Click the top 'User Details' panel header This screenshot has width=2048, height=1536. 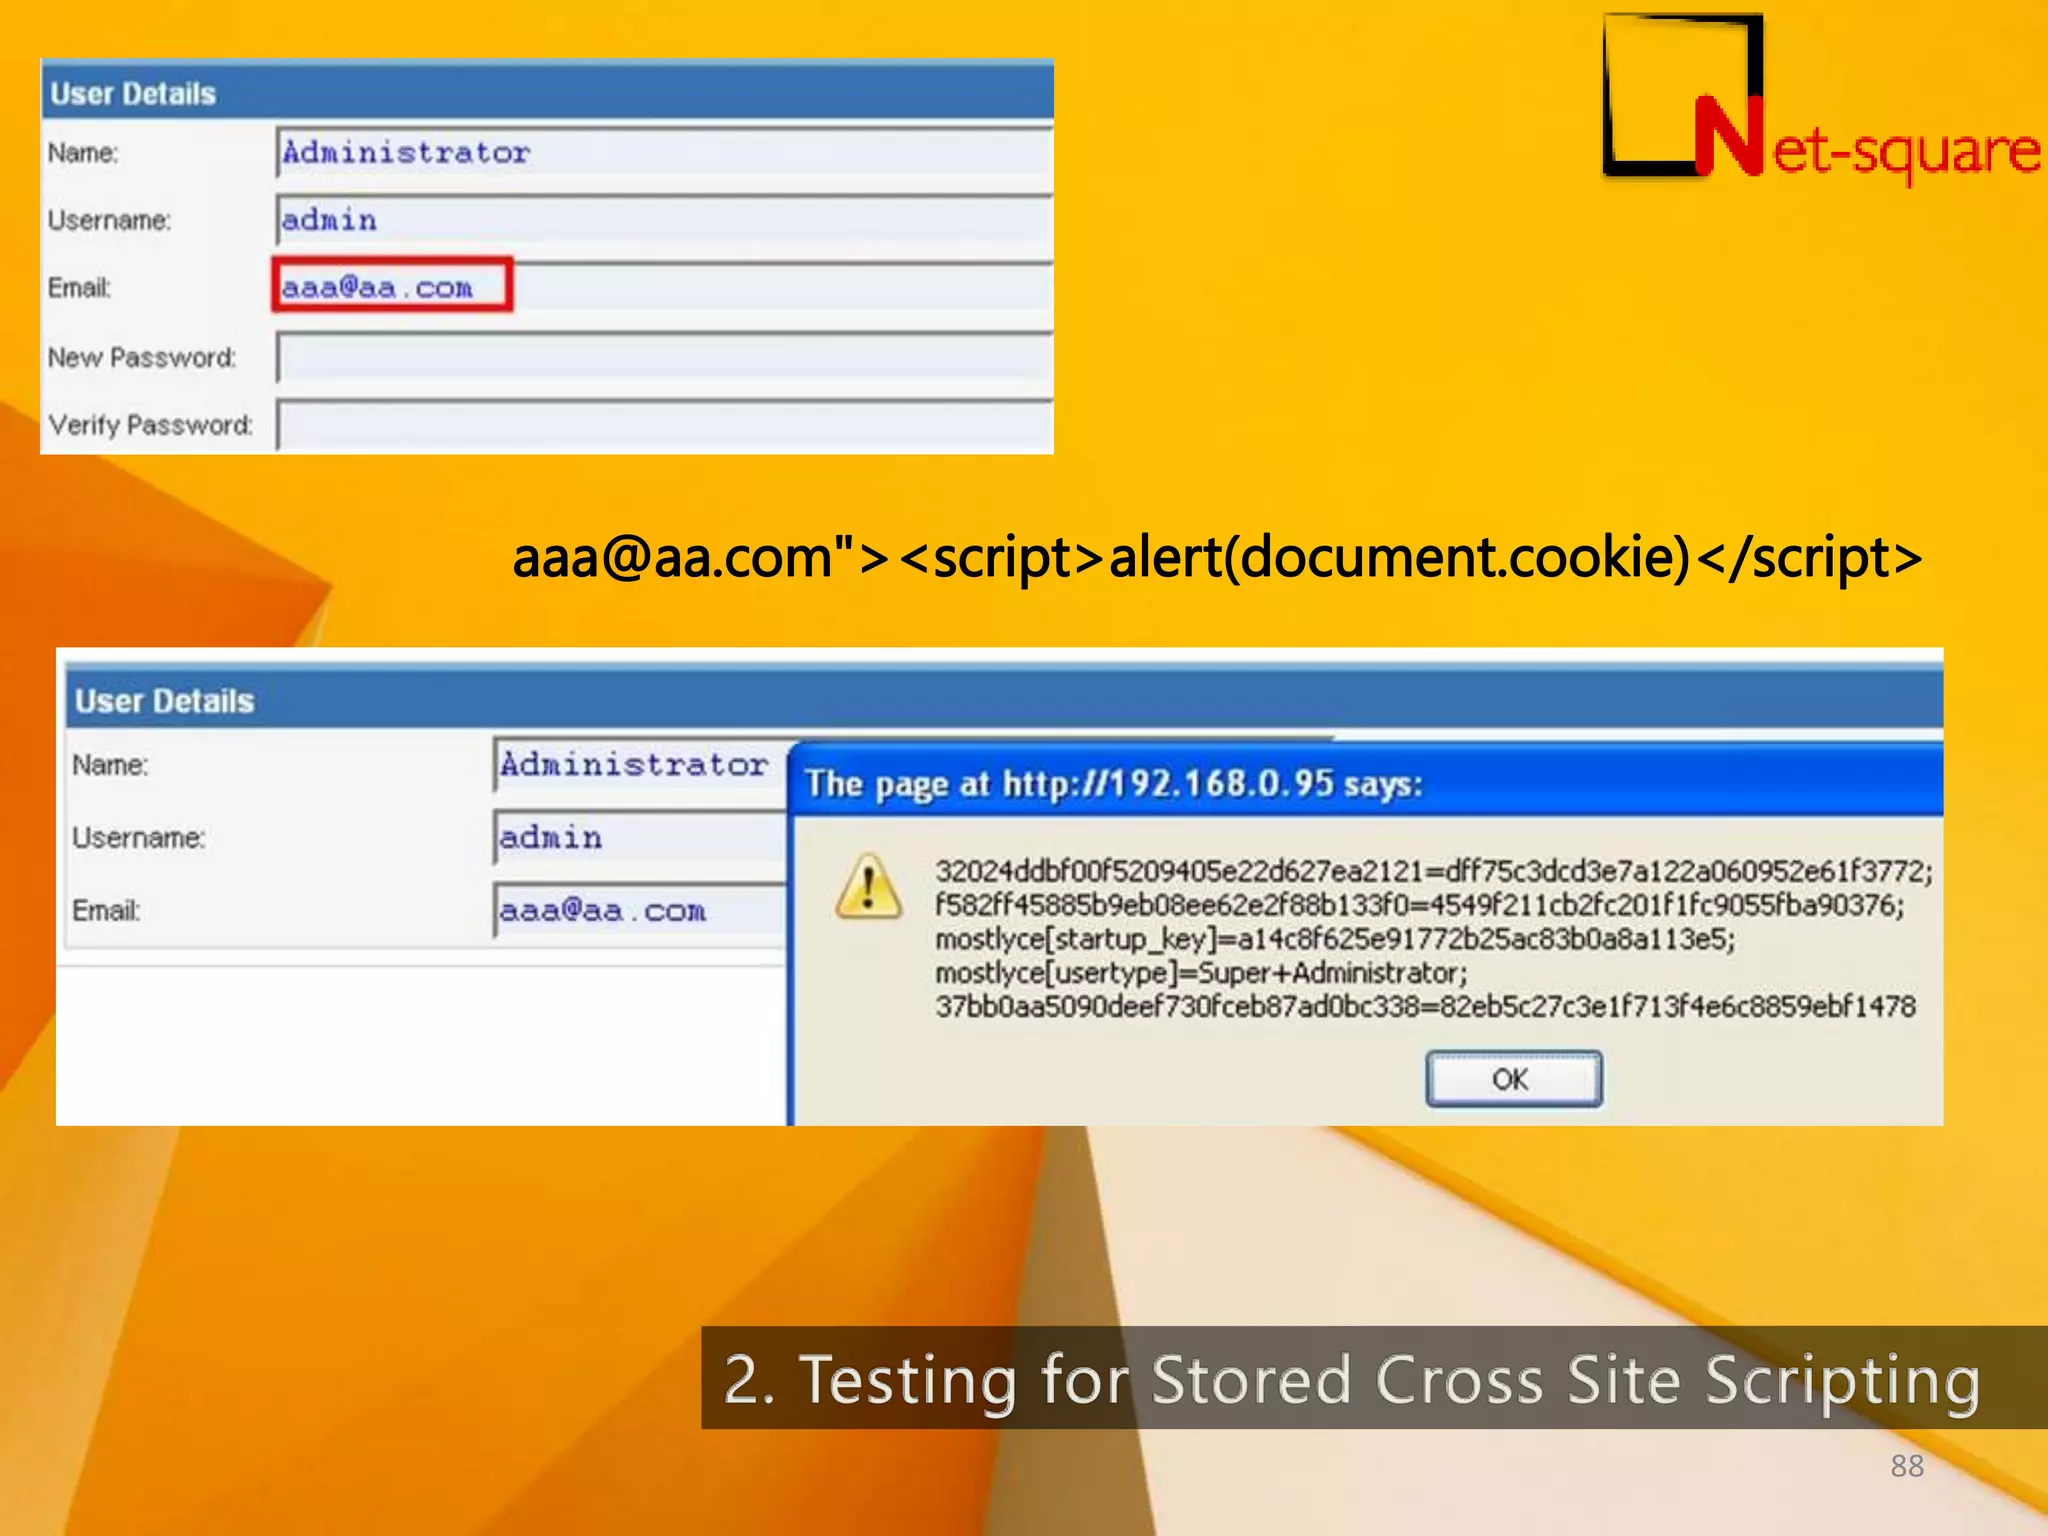547,92
